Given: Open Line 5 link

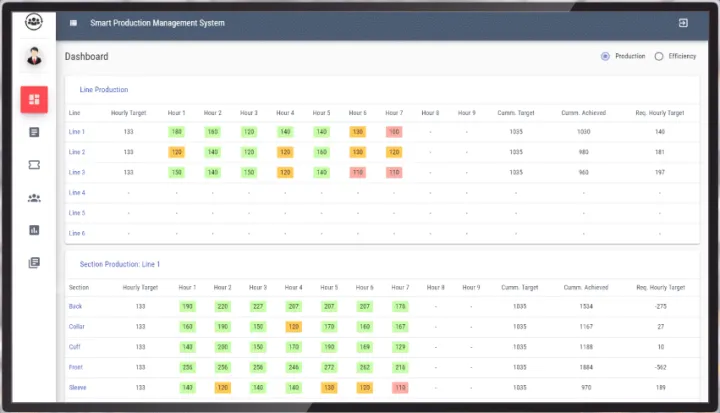Looking at the screenshot, I should pyautogui.click(x=77, y=213).
